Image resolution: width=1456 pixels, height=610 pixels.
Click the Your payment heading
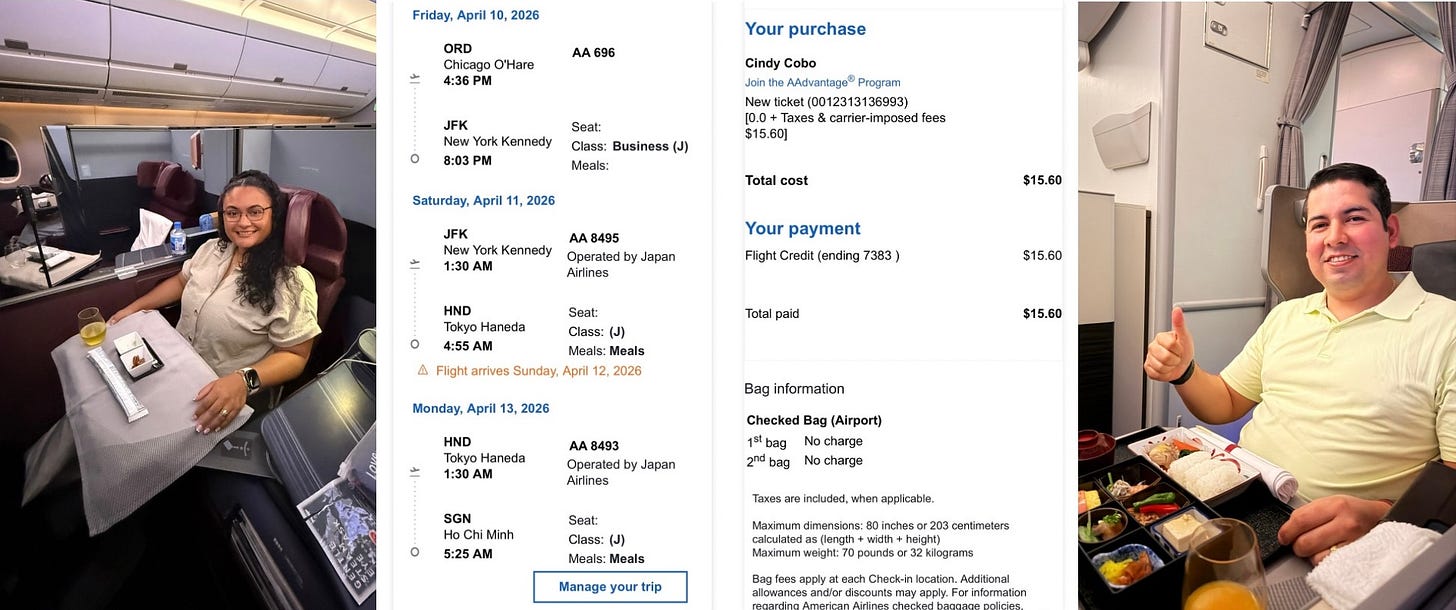802,228
